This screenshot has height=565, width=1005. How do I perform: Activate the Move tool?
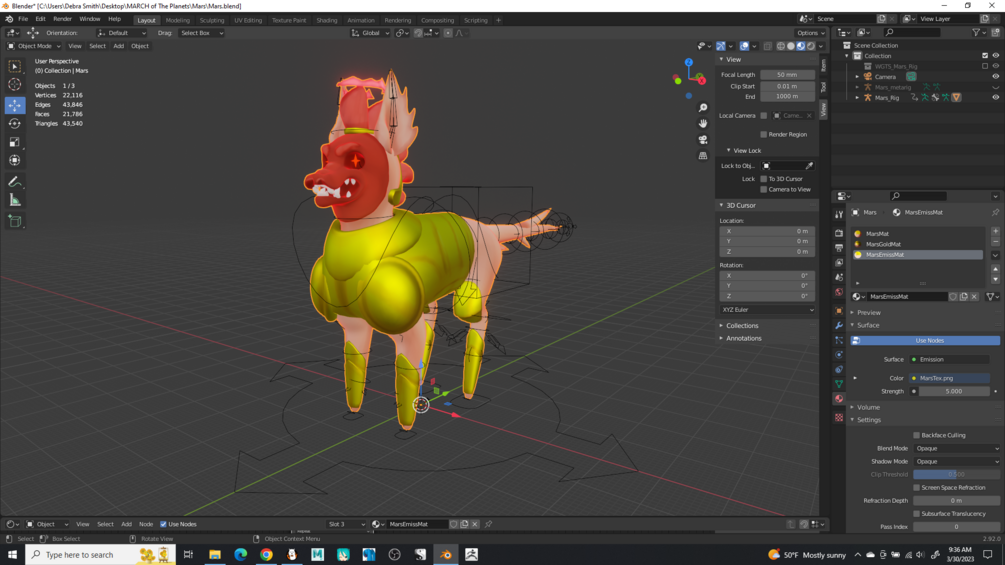pos(14,104)
